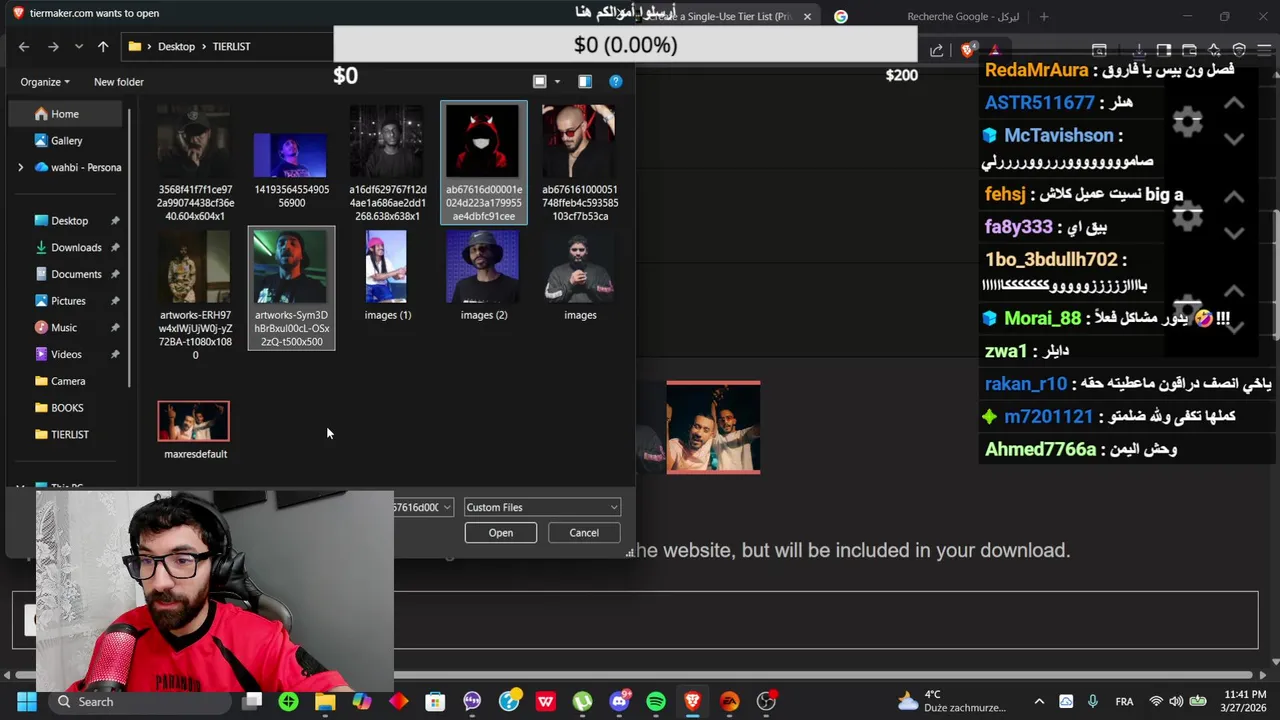The height and width of the screenshot is (720, 1280).
Task: Create a New folder
Action: click(119, 82)
